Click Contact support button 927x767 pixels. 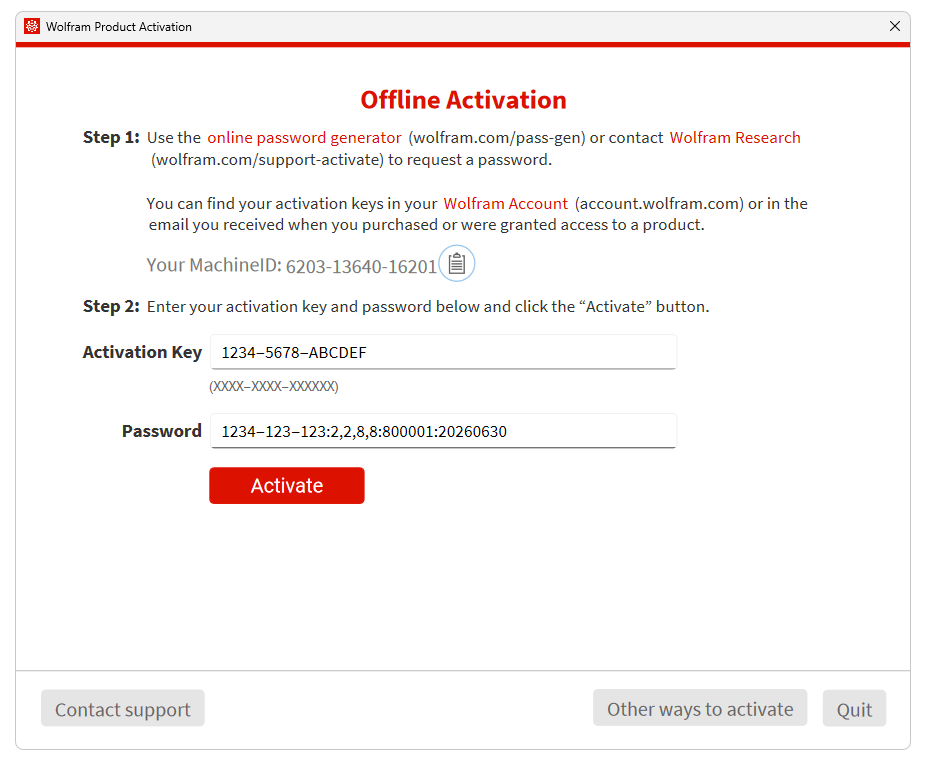(x=122, y=708)
